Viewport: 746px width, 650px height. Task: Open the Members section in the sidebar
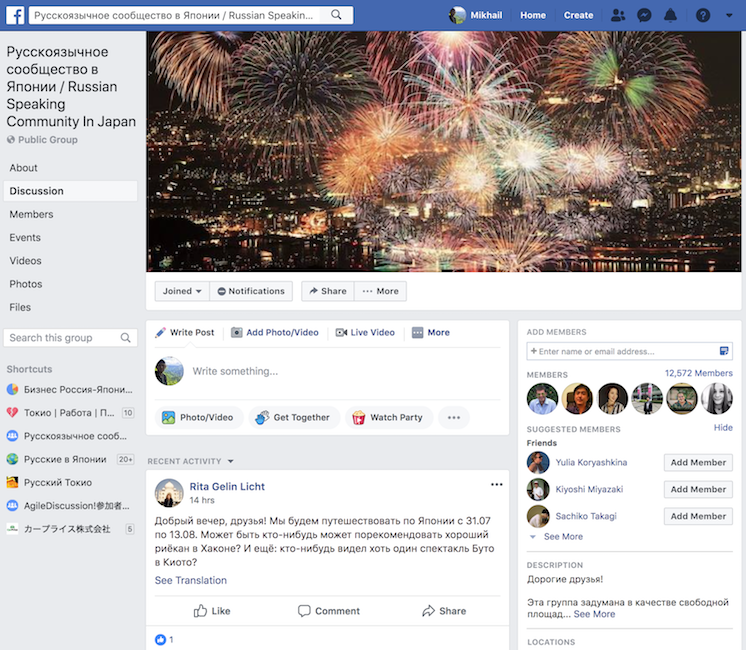[31, 214]
